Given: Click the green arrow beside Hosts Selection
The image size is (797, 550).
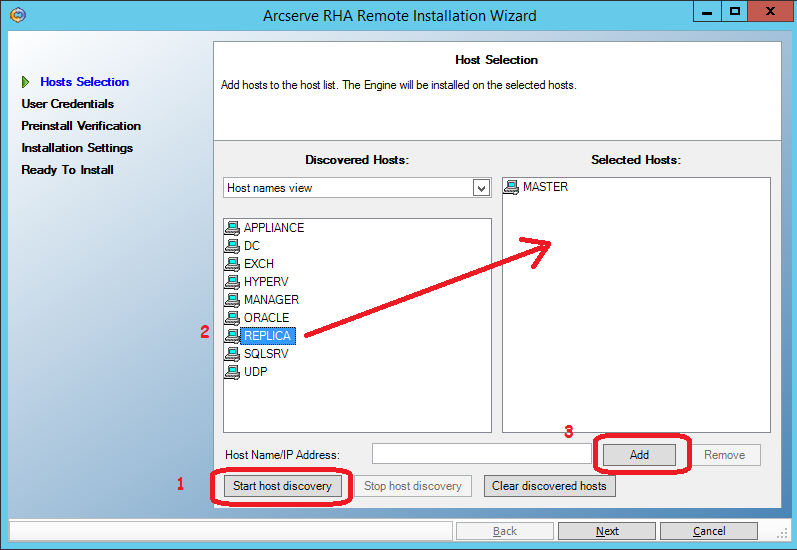Looking at the screenshot, I should coord(25,82).
